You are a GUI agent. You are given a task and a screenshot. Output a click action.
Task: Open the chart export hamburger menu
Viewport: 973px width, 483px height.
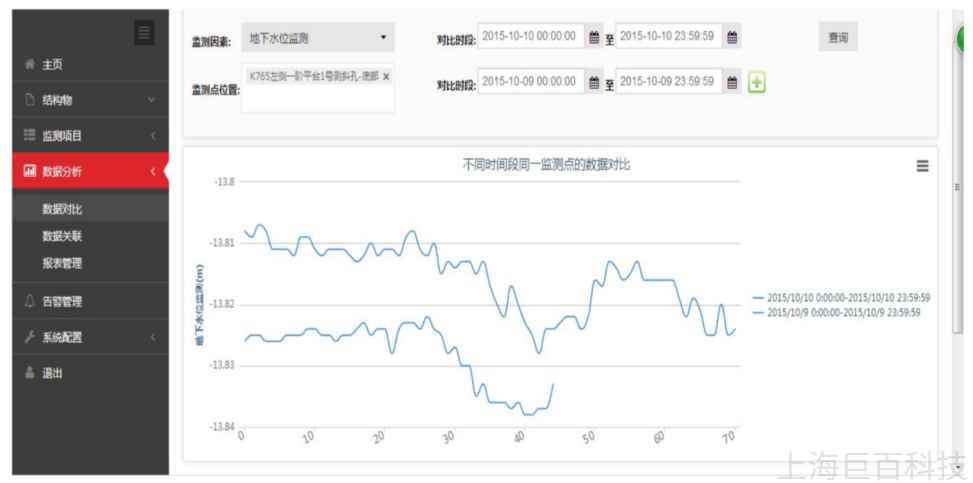coord(922,167)
